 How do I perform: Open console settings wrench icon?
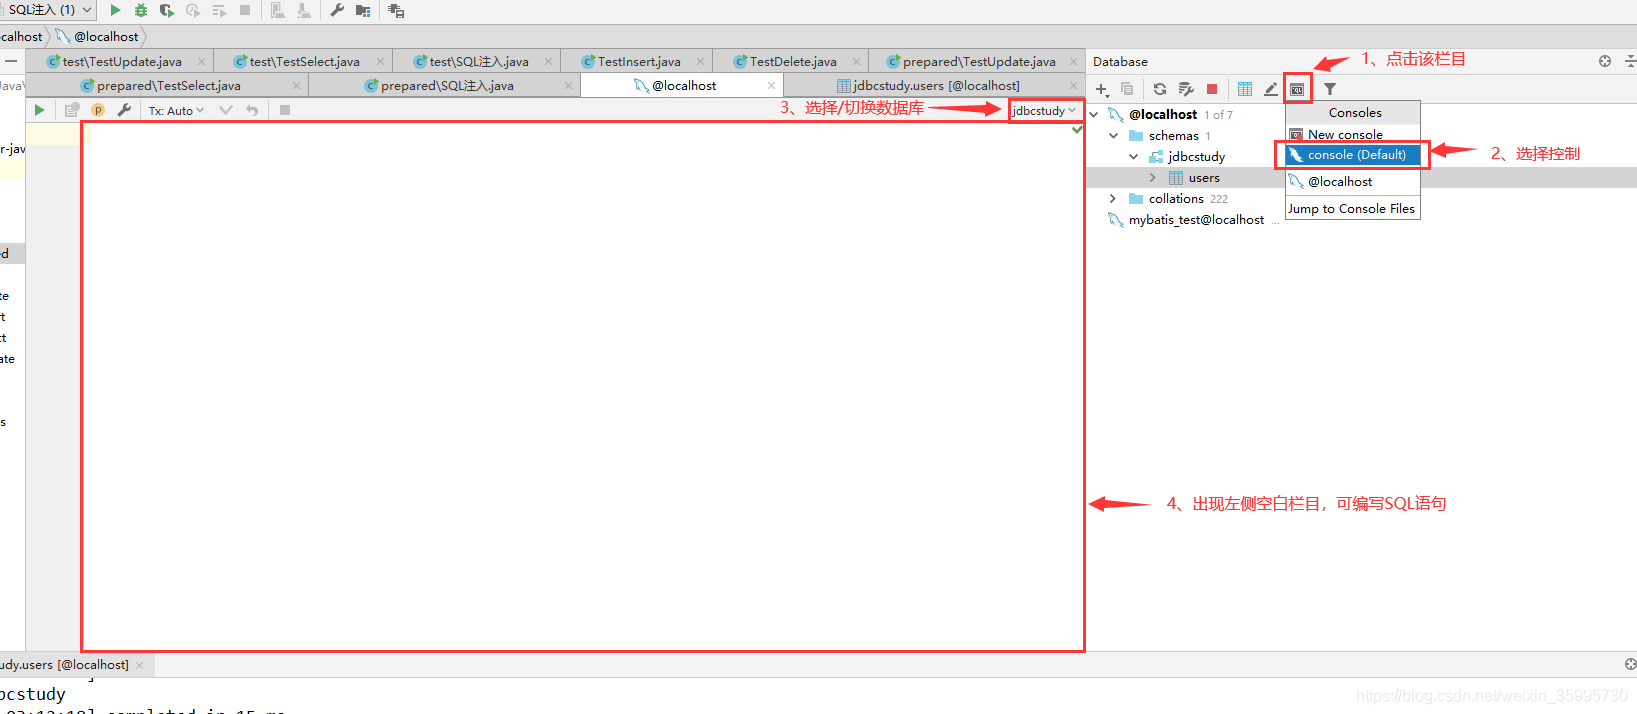(x=124, y=110)
